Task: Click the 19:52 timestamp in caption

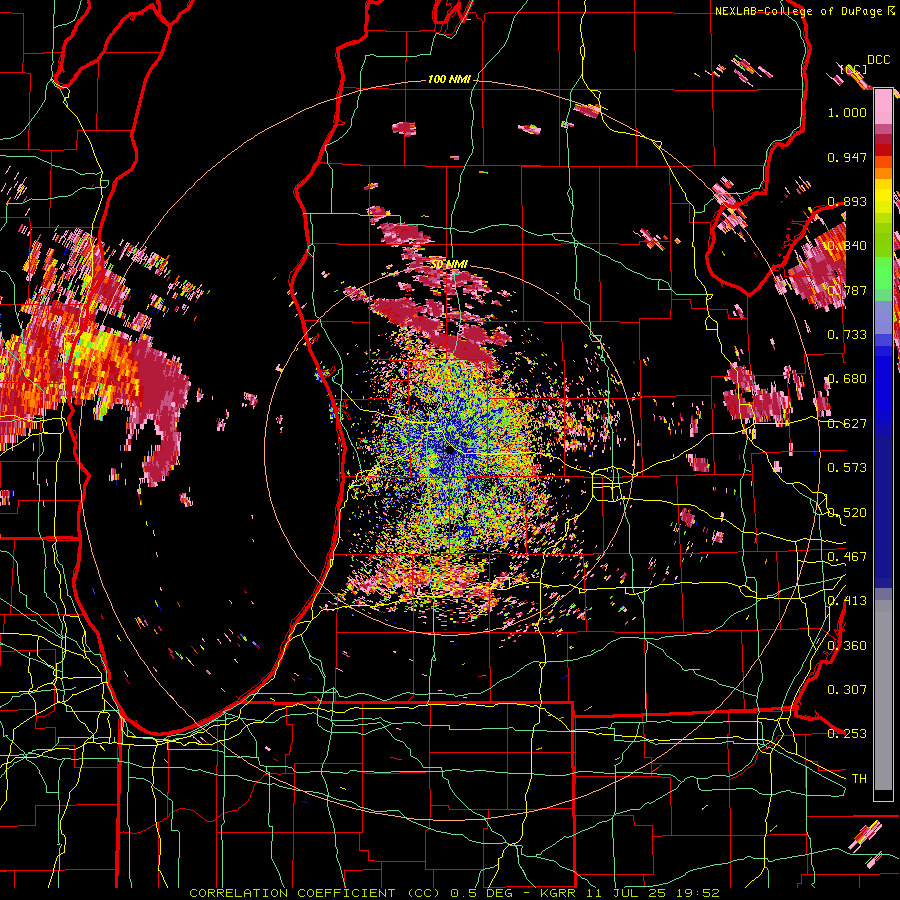Action: coord(698,893)
